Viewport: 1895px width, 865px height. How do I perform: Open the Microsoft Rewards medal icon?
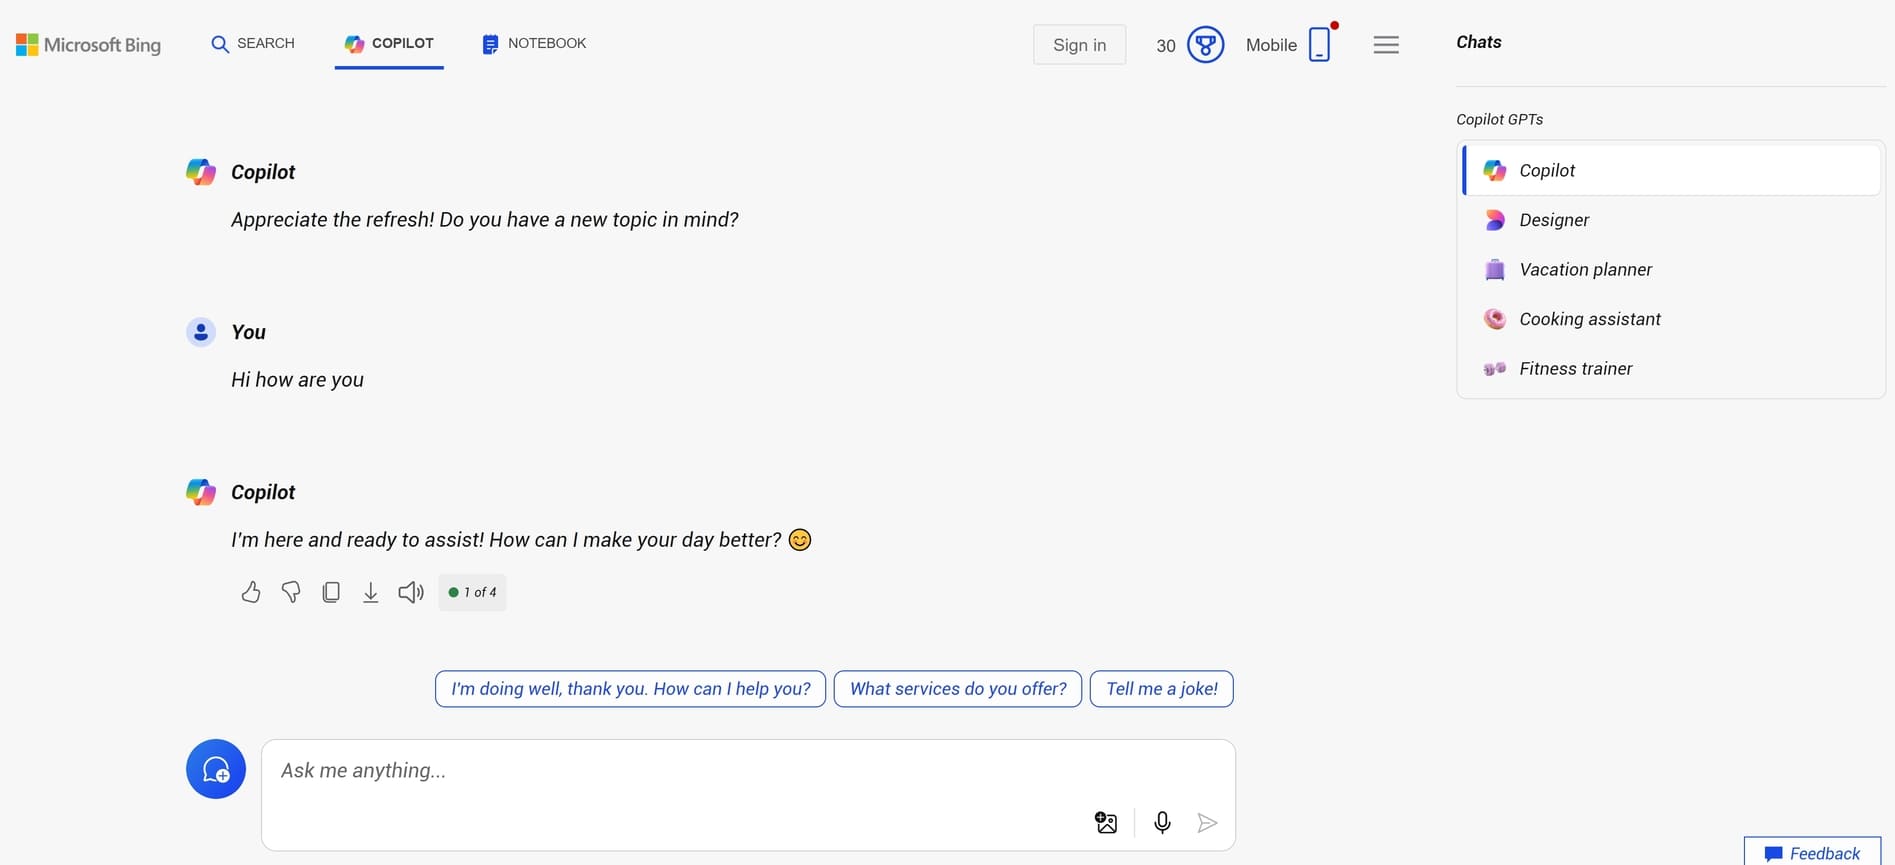click(1205, 44)
